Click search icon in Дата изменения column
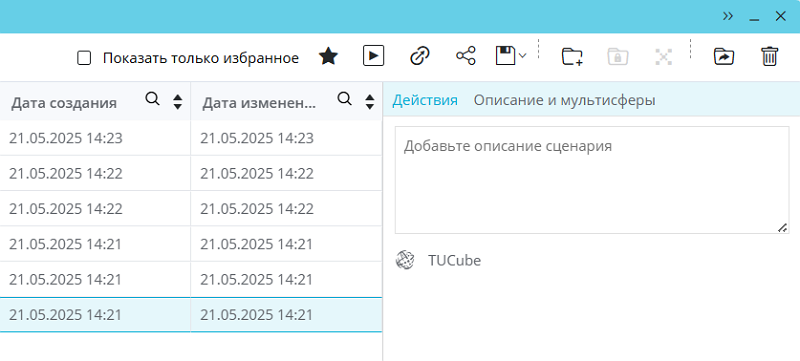The width and height of the screenshot is (800, 361). [345, 99]
